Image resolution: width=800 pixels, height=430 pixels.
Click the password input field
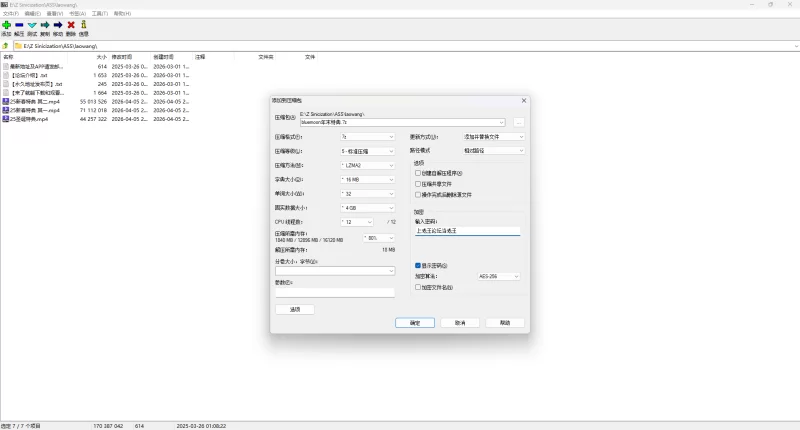click(x=467, y=231)
